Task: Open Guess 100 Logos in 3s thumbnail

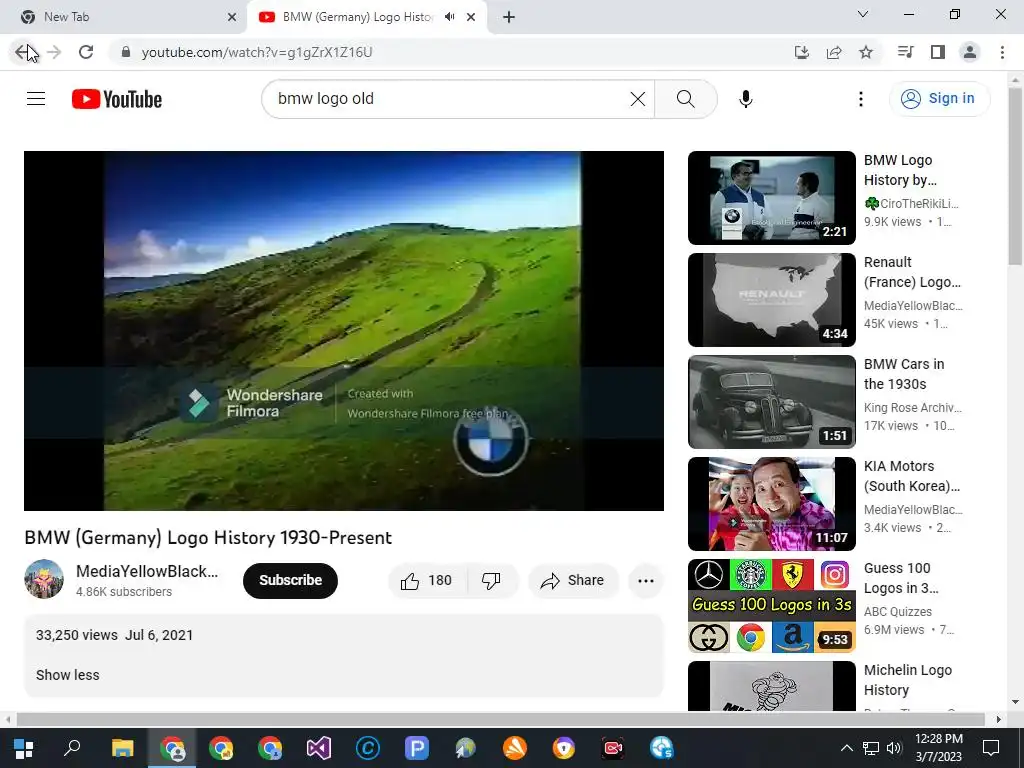Action: (771, 606)
